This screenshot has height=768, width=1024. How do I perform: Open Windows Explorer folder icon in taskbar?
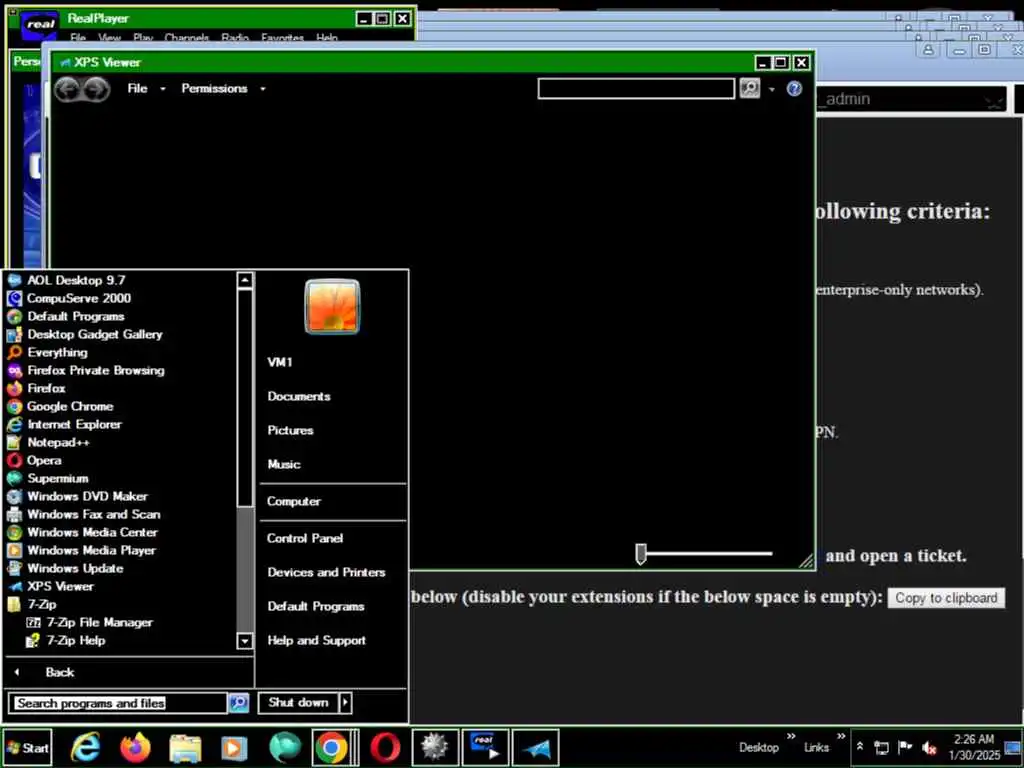click(x=185, y=748)
